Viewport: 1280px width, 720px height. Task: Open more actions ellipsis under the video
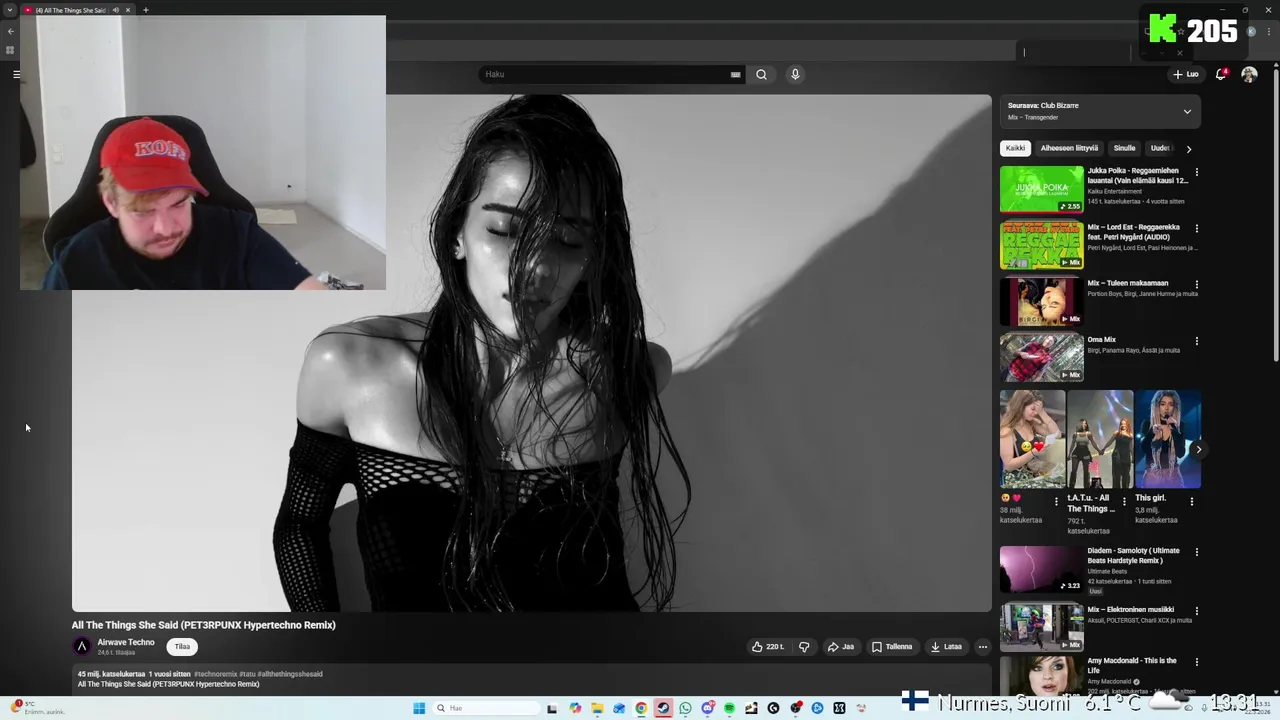point(982,647)
